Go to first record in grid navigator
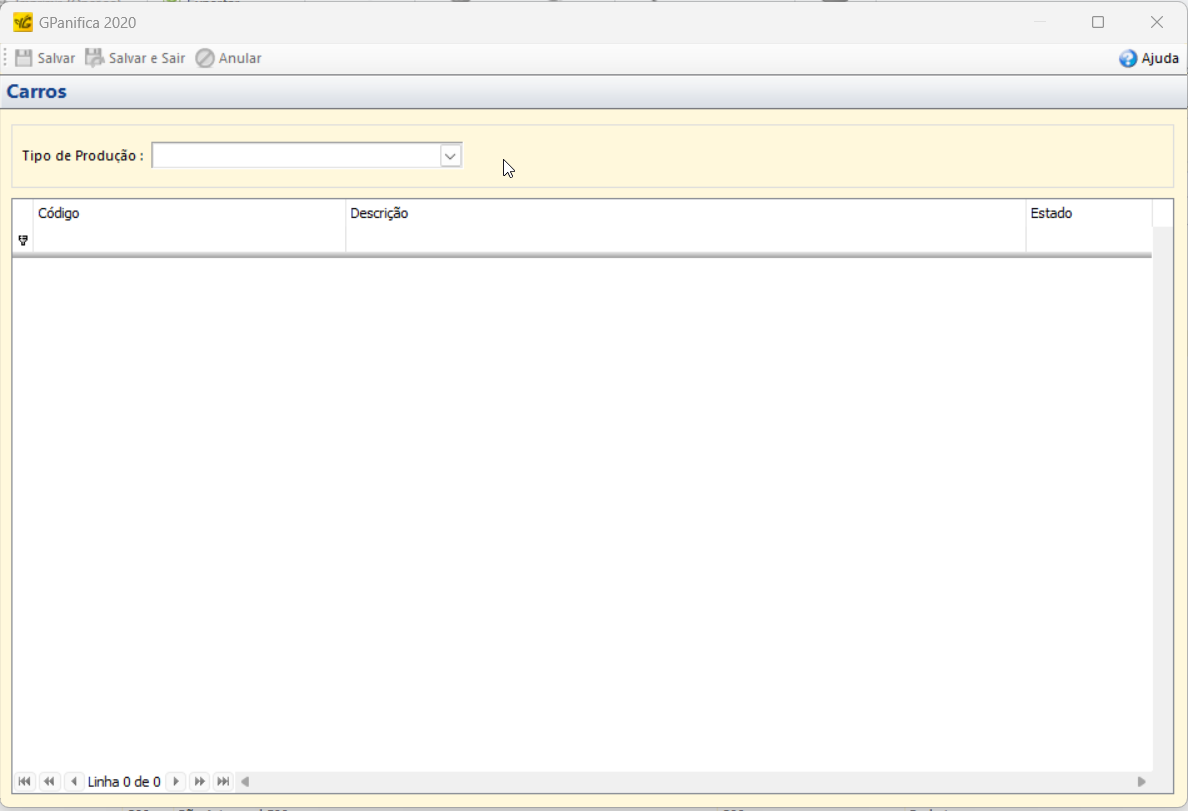 [24, 781]
